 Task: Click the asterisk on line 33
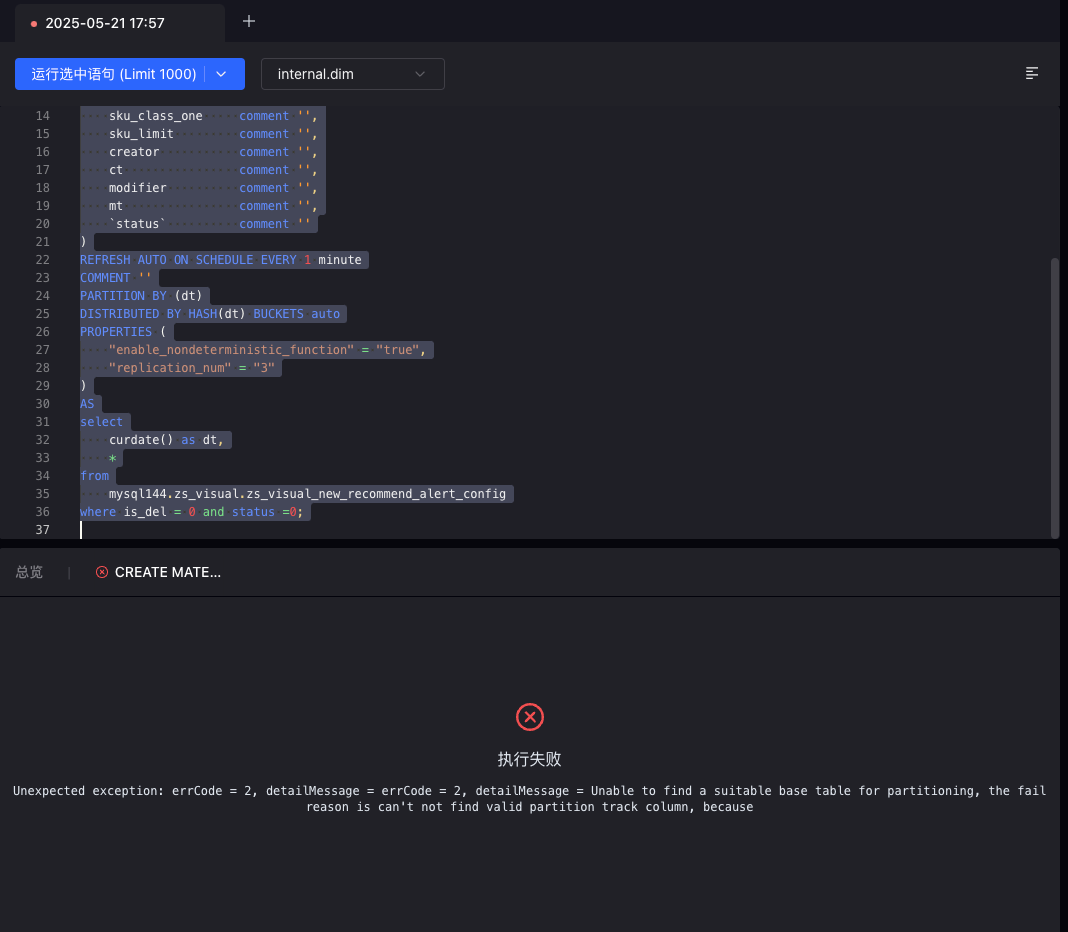pyautogui.click(x=112, y=459)
